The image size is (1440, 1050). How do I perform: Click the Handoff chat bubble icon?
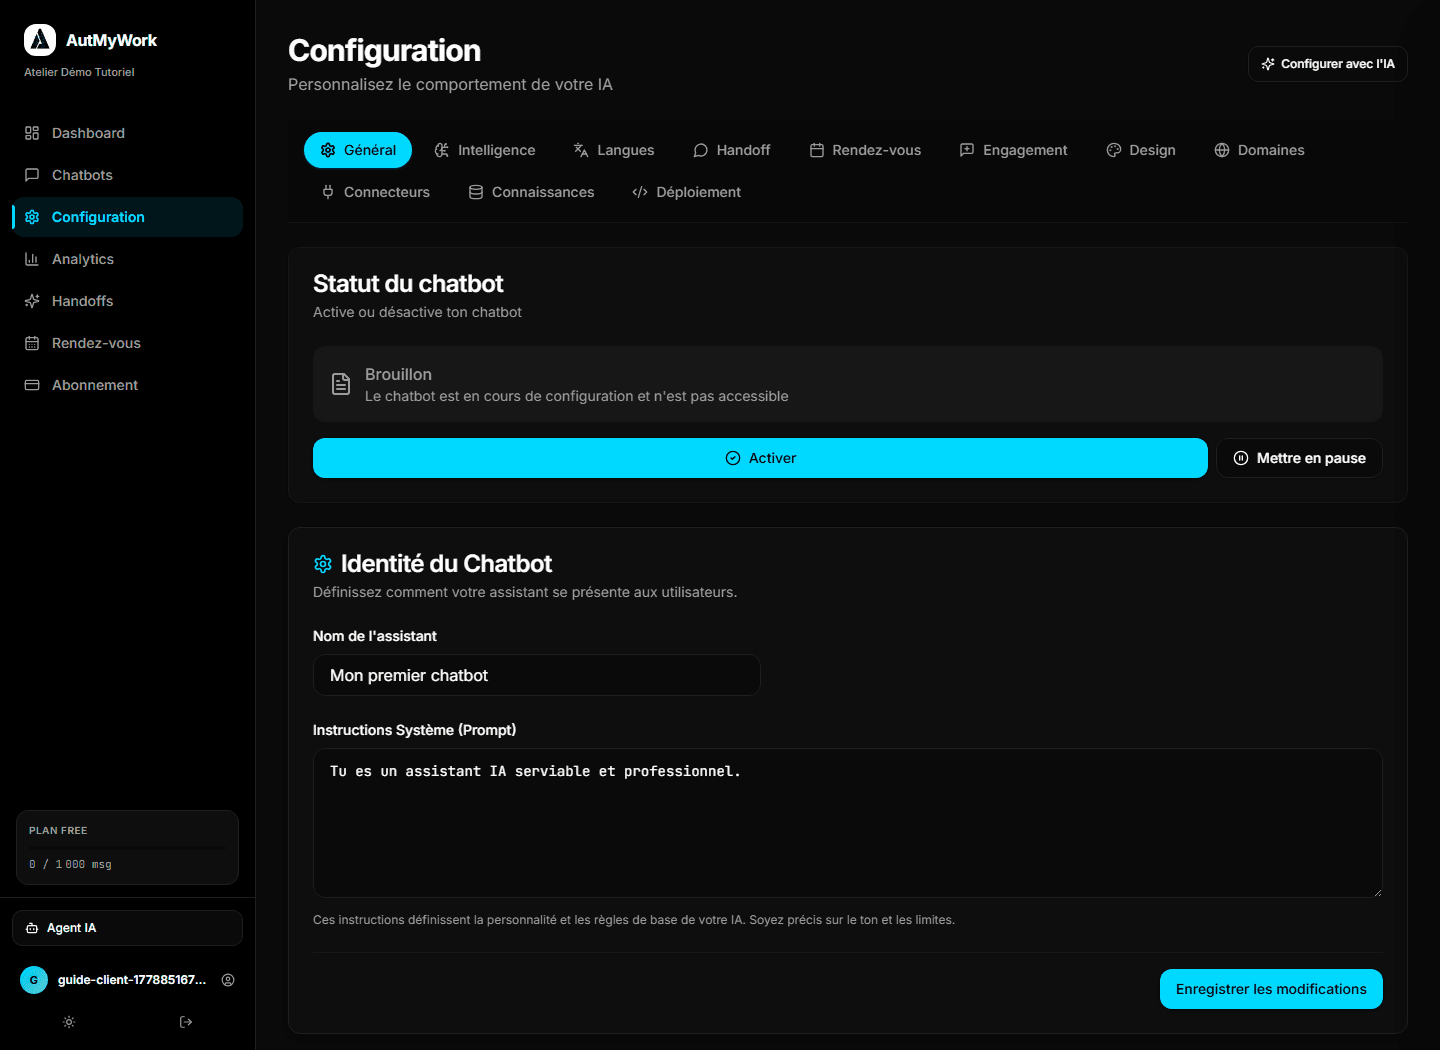click(x=701, y=150)
